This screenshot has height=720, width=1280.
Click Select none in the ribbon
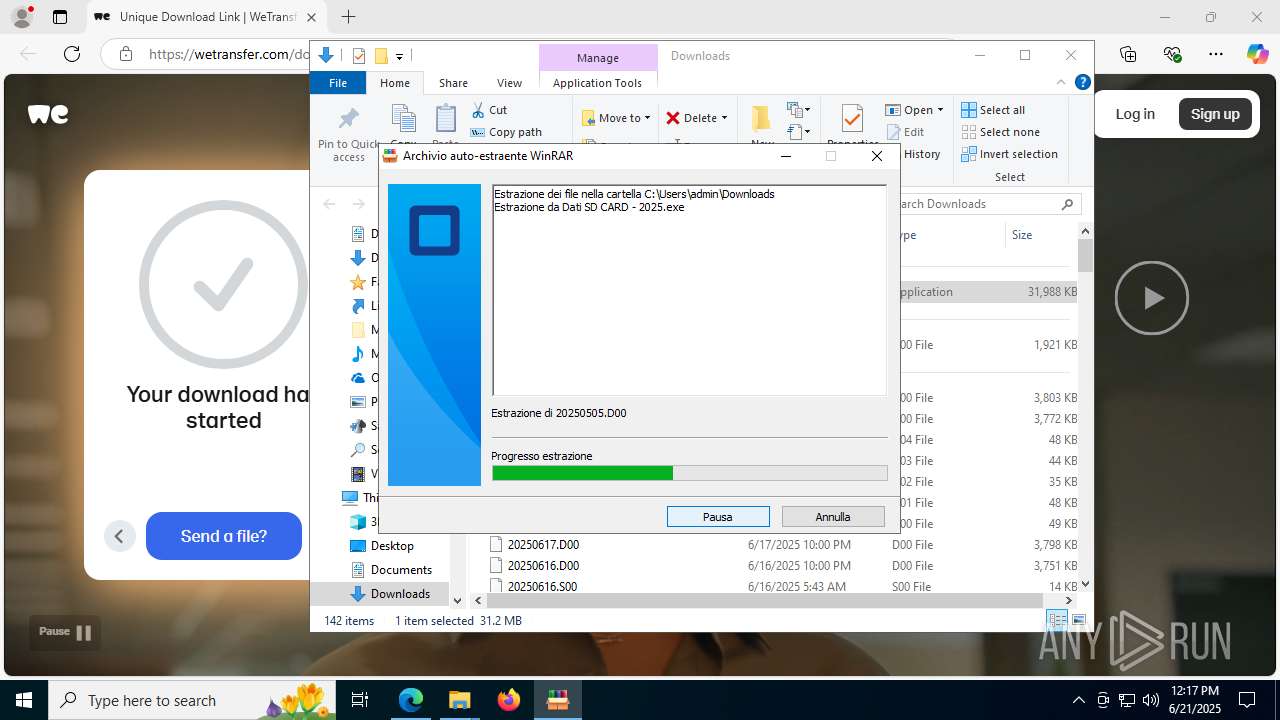(x=1000, y=132)
